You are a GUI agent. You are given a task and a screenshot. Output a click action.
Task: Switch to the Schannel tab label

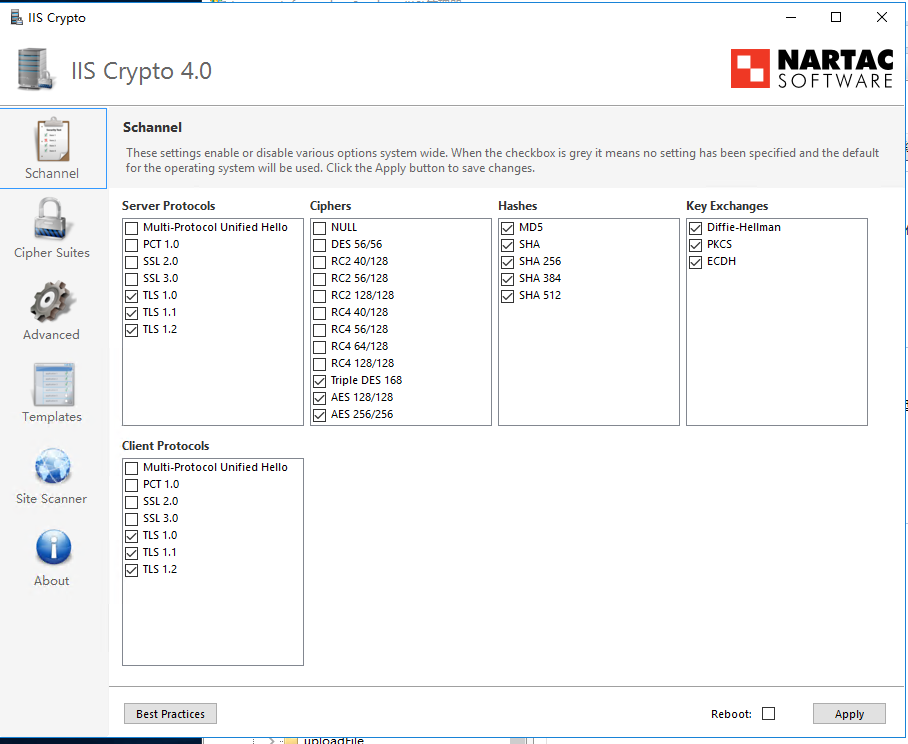tap(52, 173)
